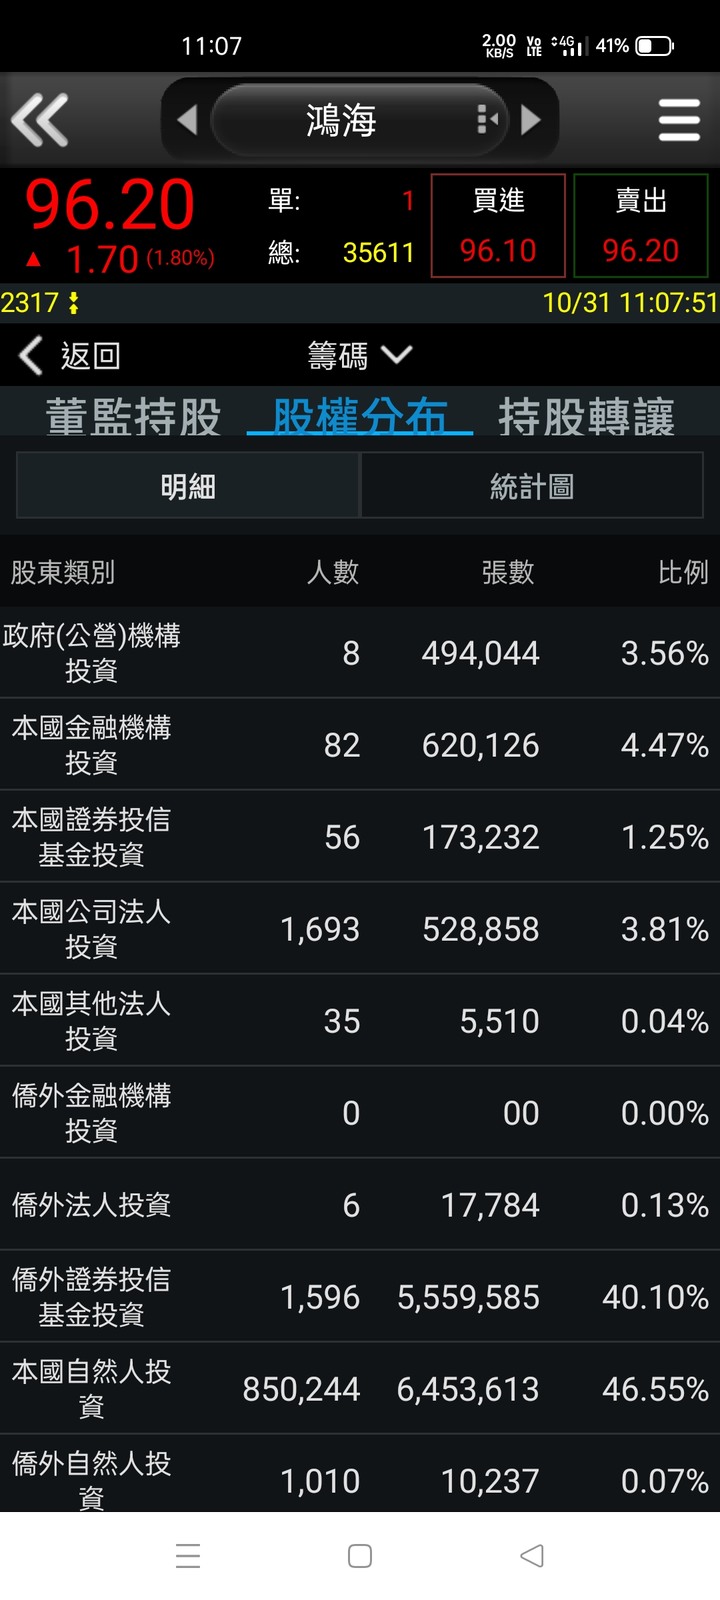Go to next stock with right arrow
Image resolution: width=720 pixels, height=1600 pixels.
531,120
